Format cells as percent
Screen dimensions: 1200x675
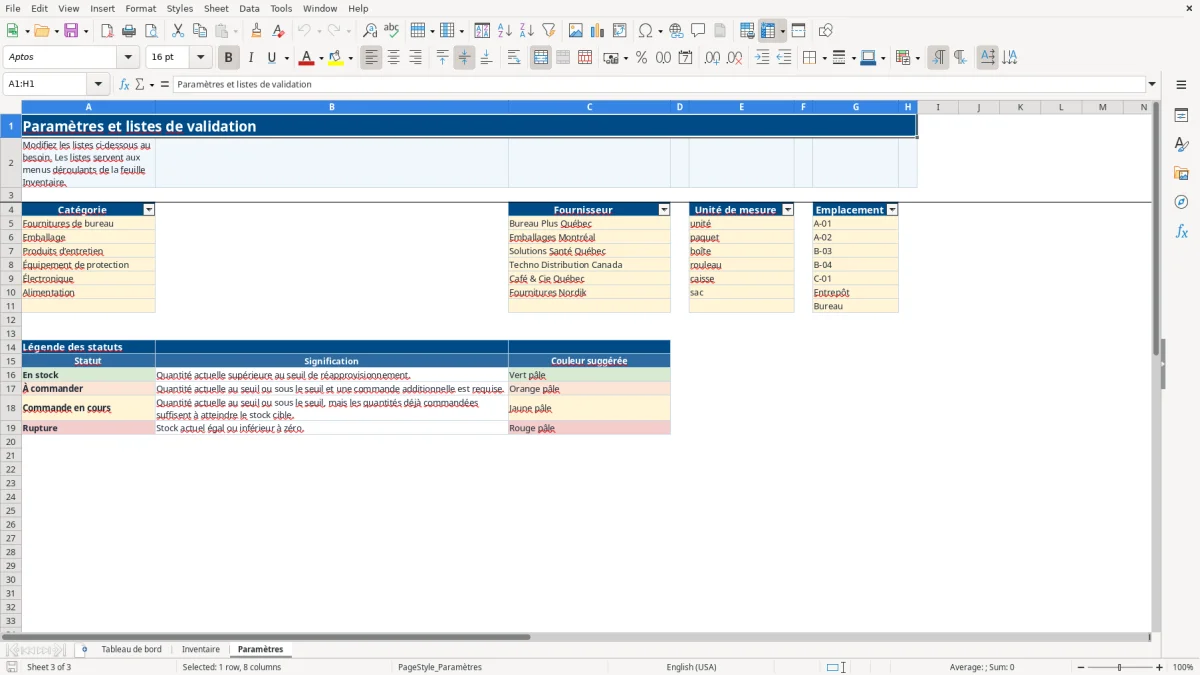(x=641, y=58)
